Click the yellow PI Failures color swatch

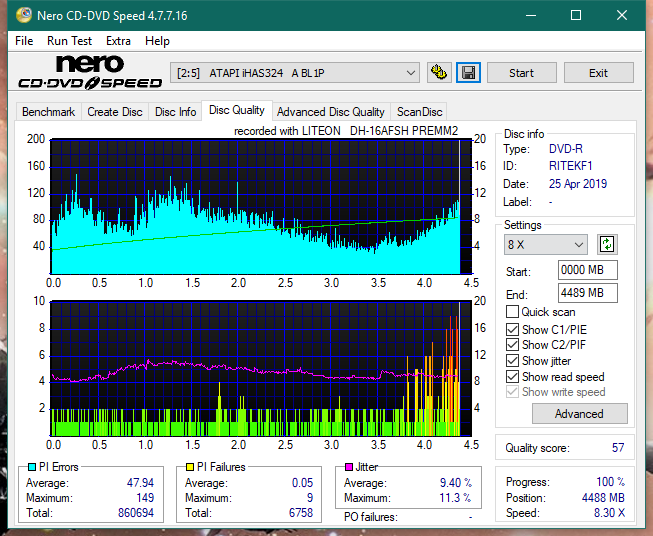click(x=190, y=467)
